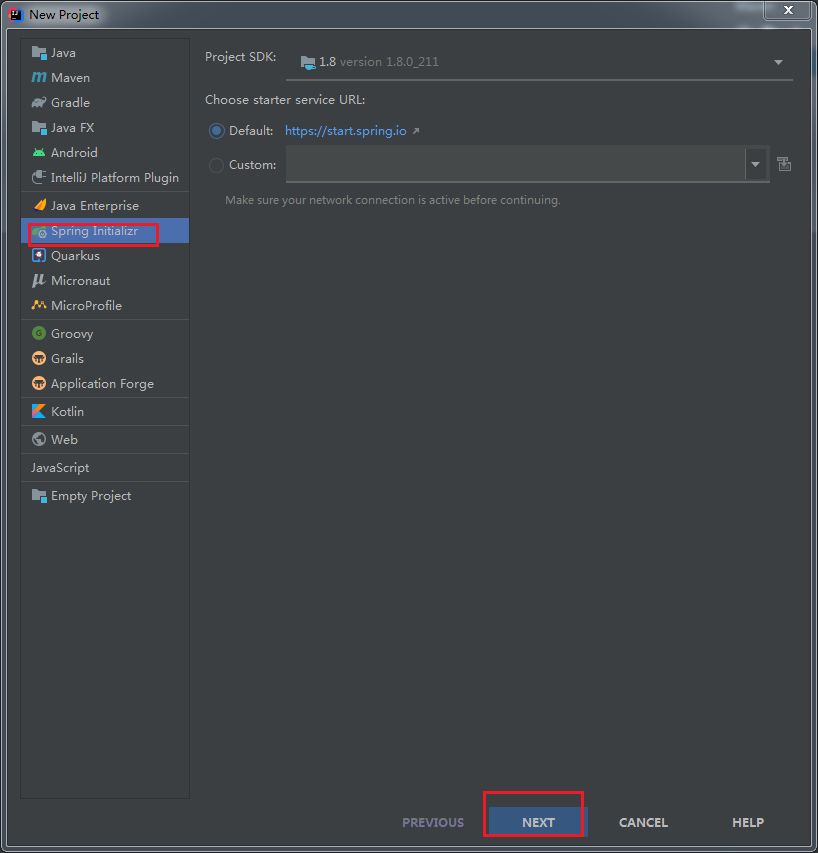Choose Maven project type label
Image resolution: width=818 pixels, height=853 pixels.
[70, 78]
